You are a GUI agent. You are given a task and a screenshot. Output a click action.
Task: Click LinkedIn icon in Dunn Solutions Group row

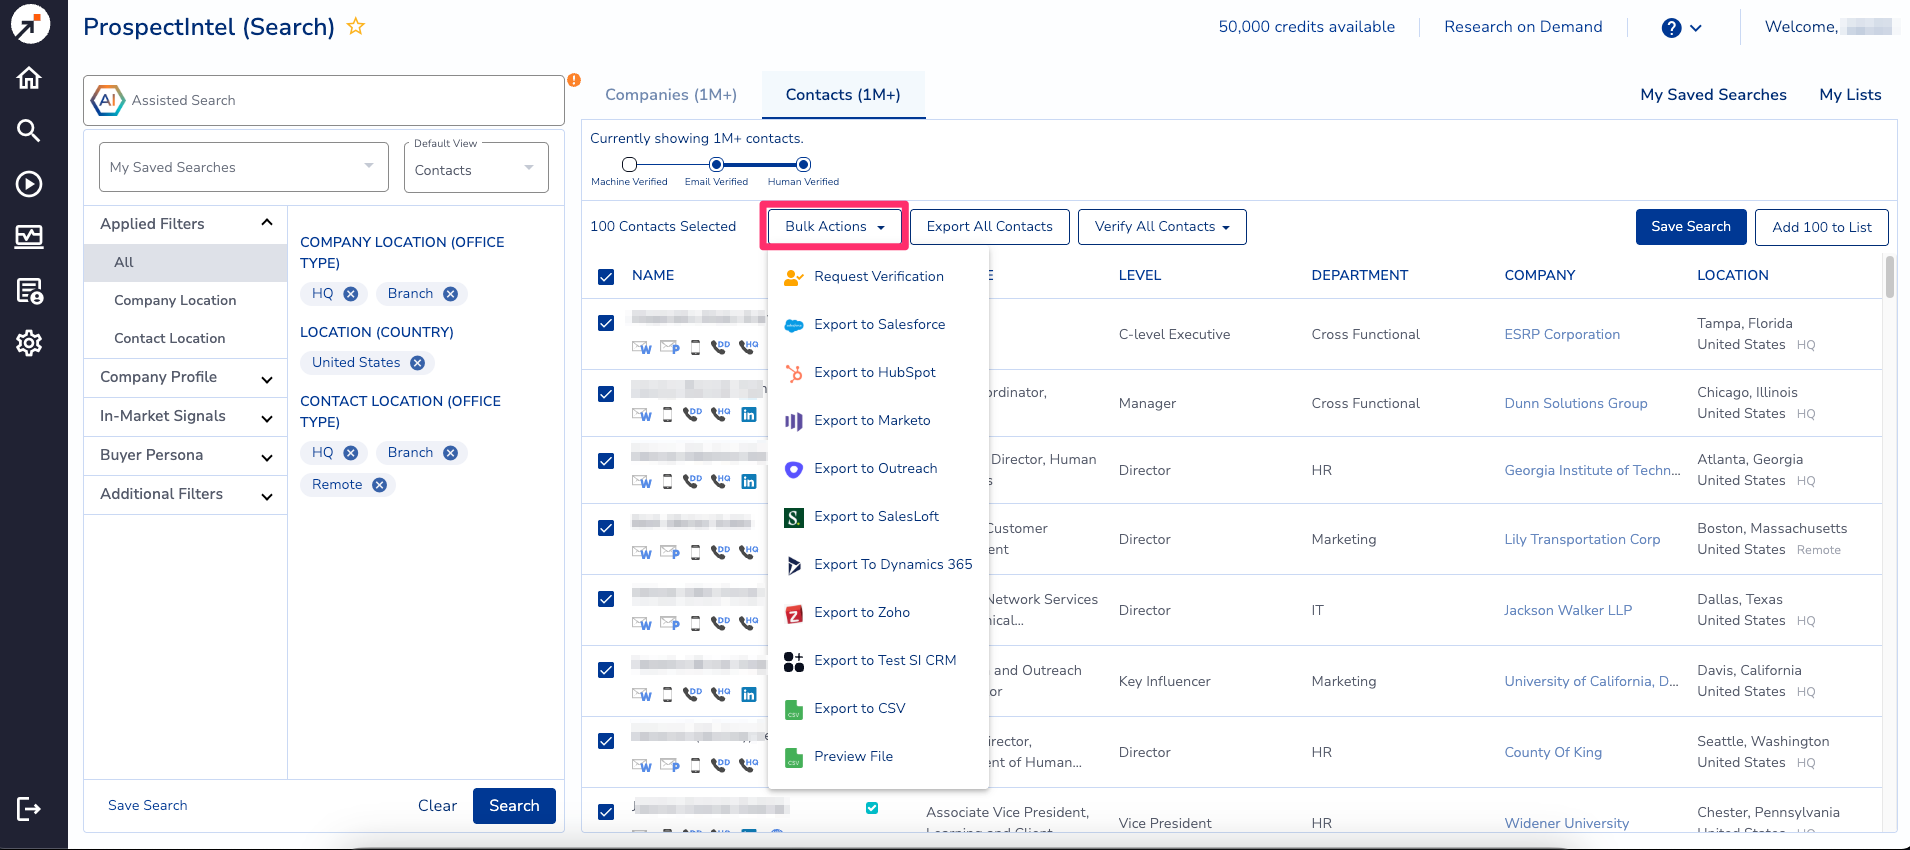[749, 414]
